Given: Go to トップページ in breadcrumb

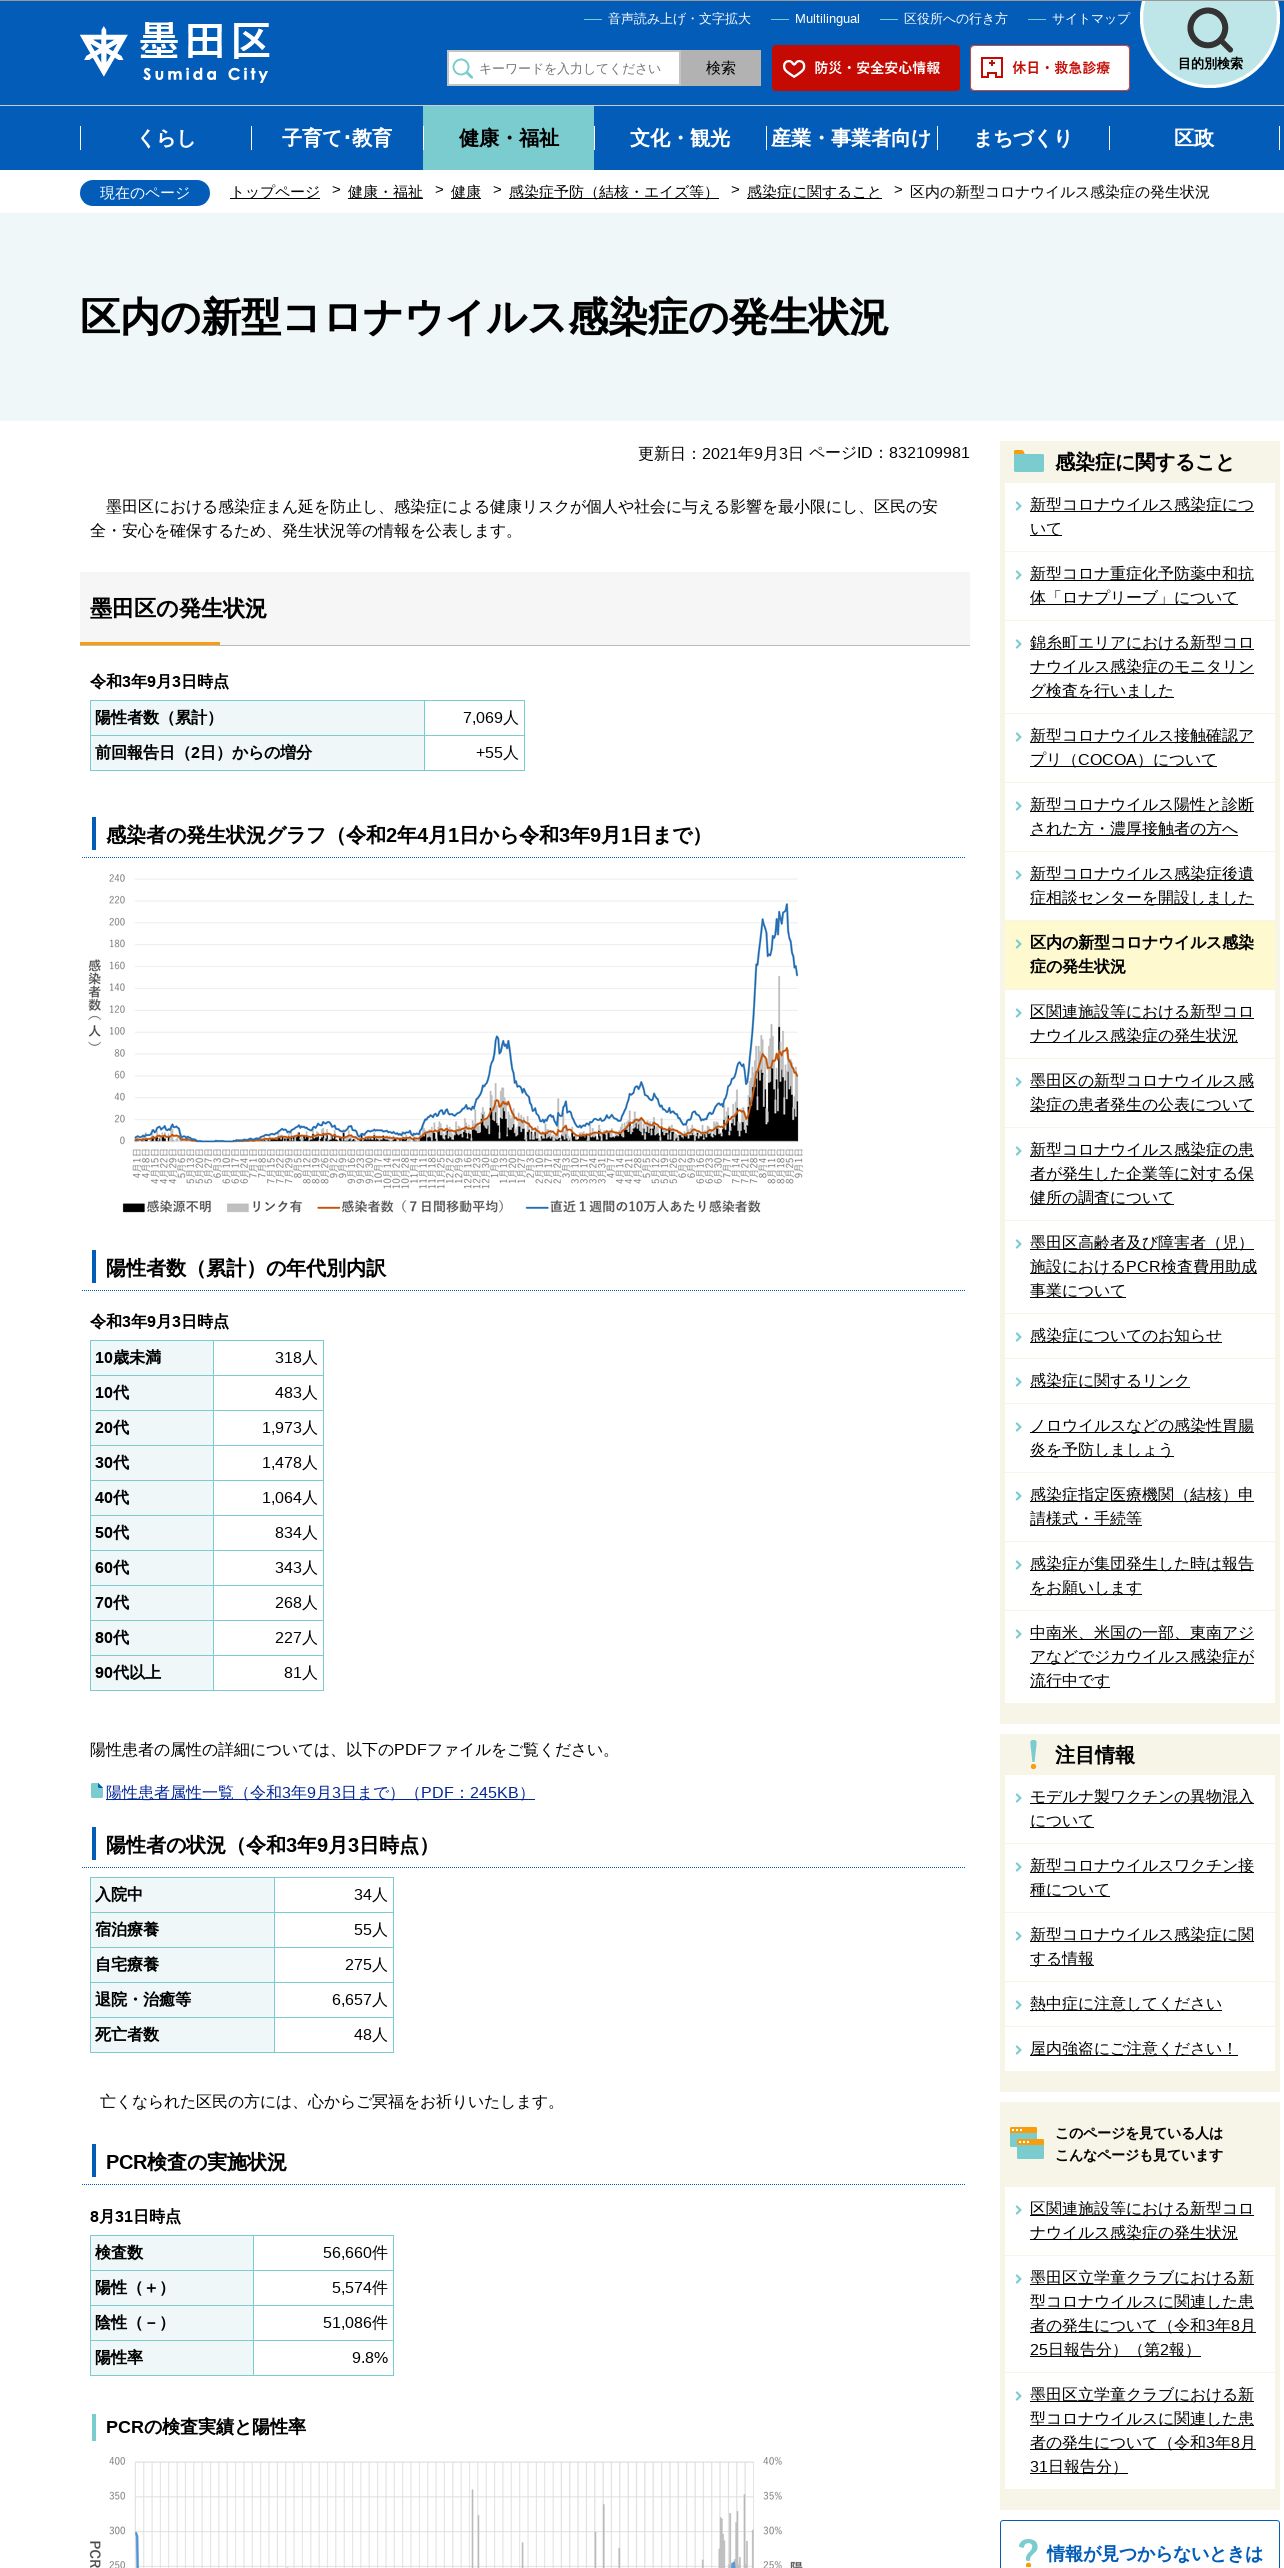Looking at the screenshot, I should (275, 192).
